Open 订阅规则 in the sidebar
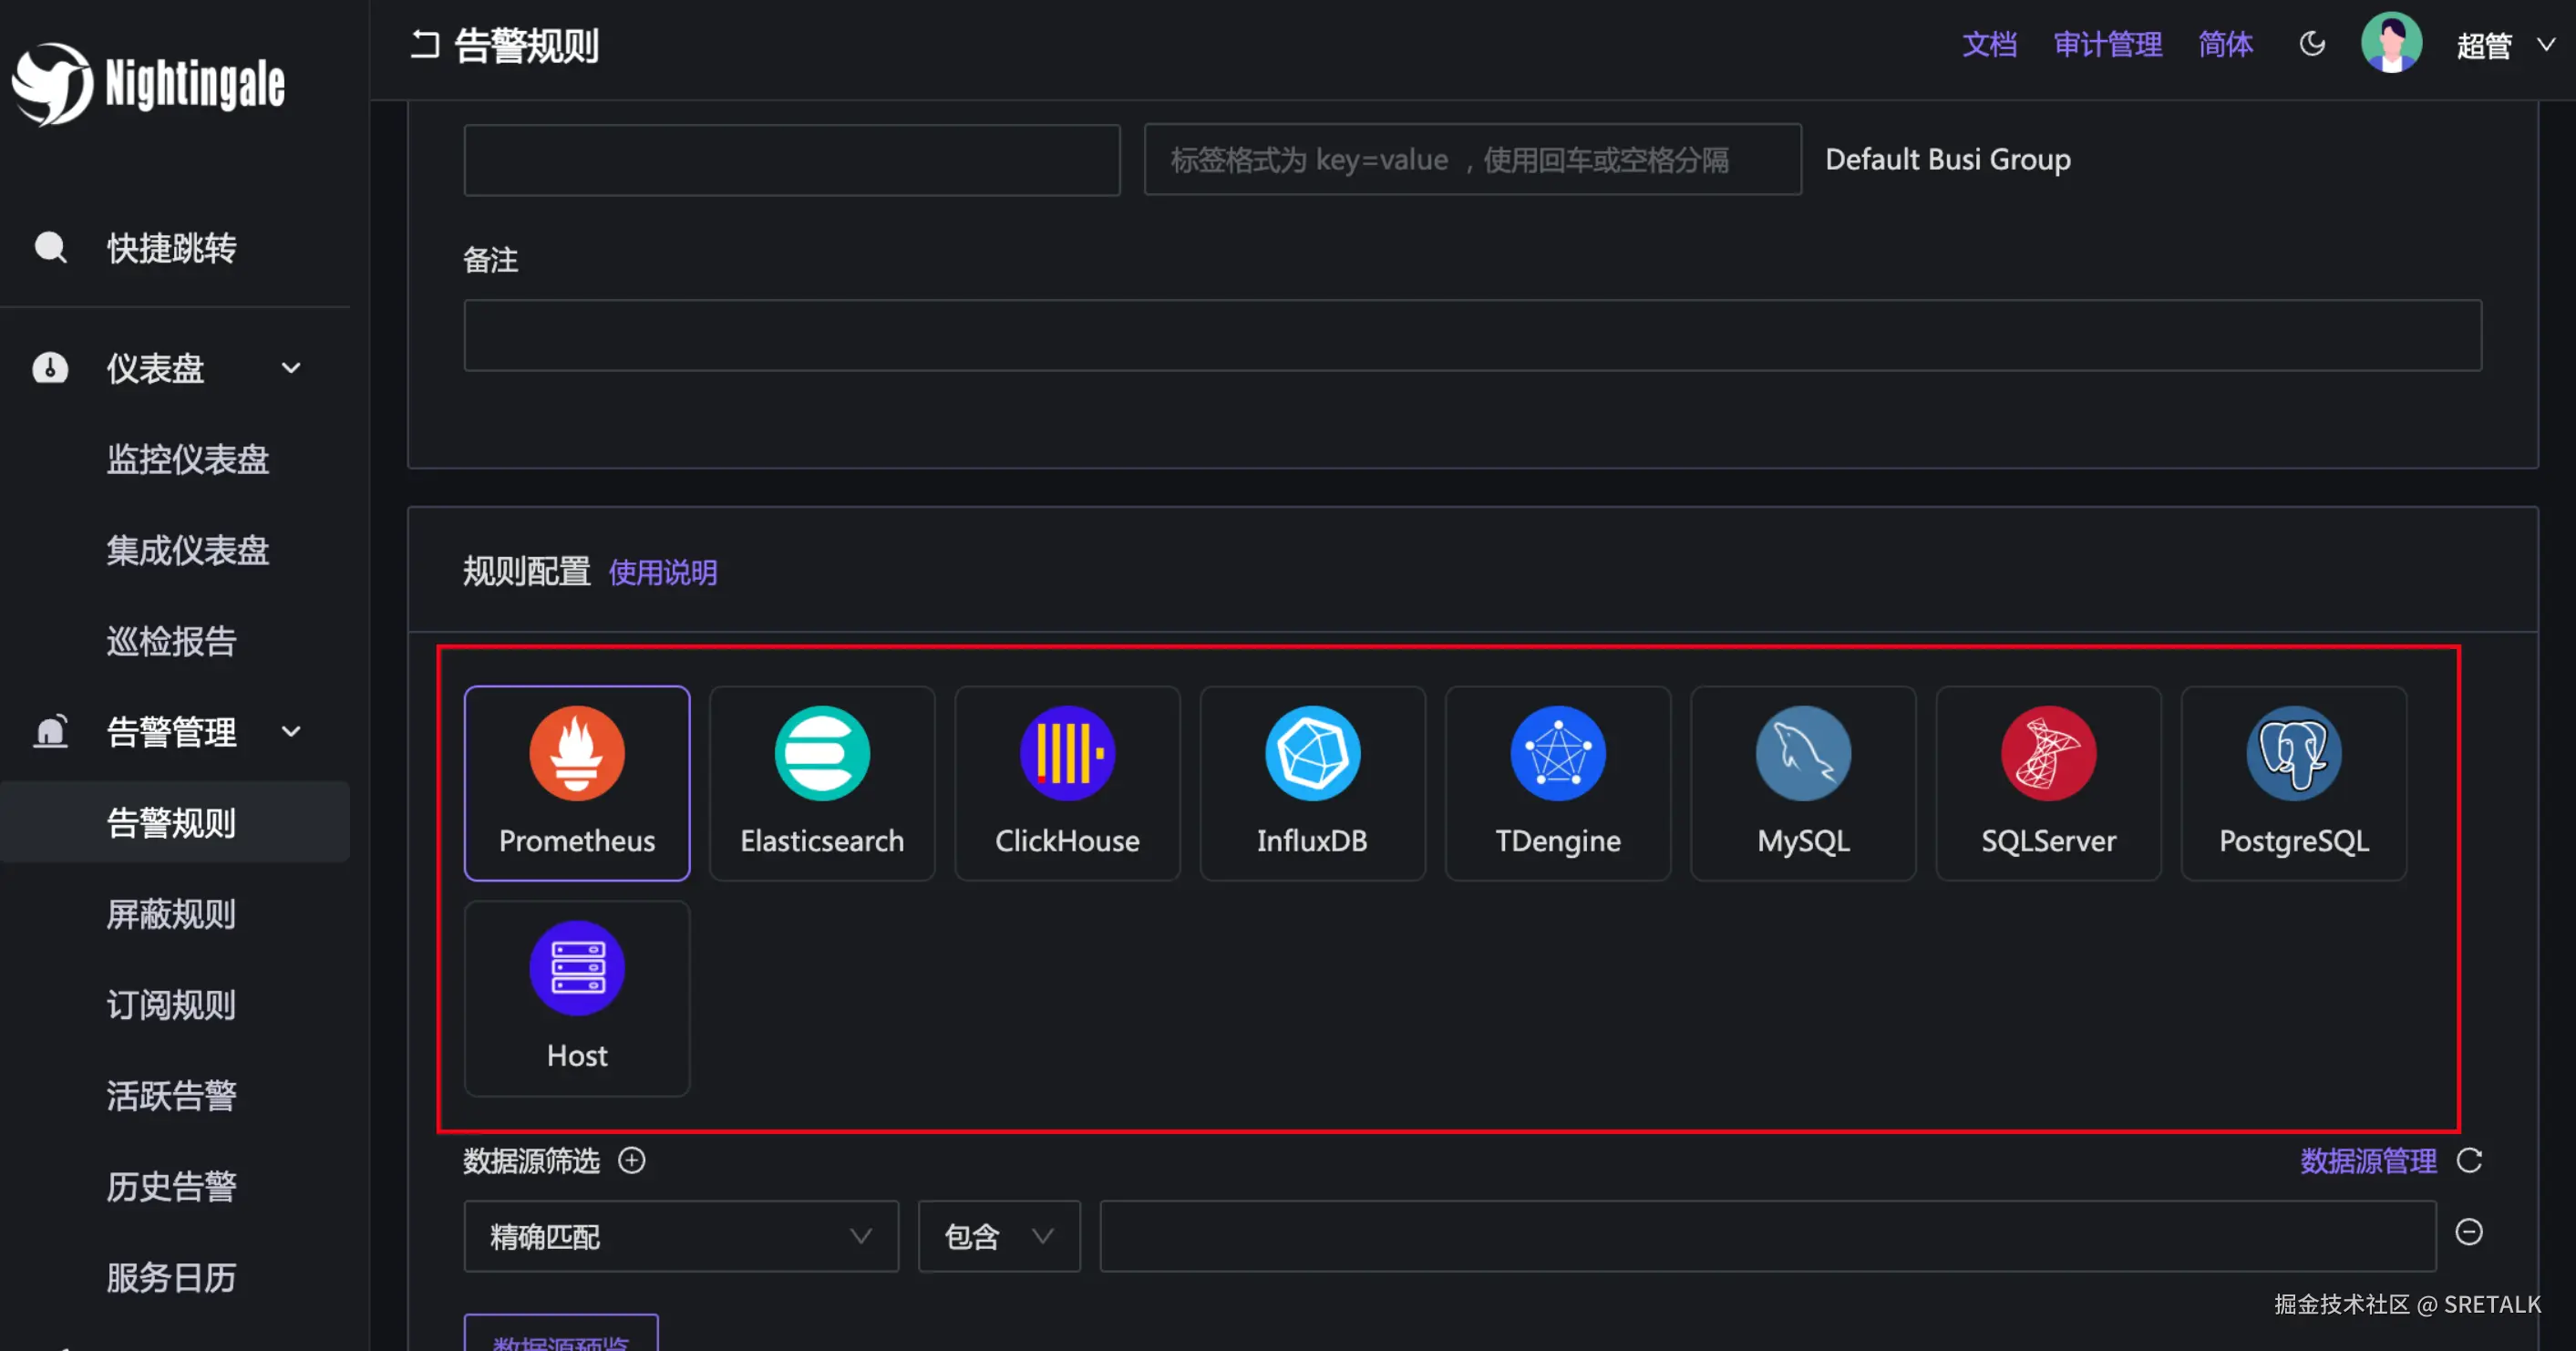The height and width of the screenshot is (1351, 2576). [x=171, y=1005]
